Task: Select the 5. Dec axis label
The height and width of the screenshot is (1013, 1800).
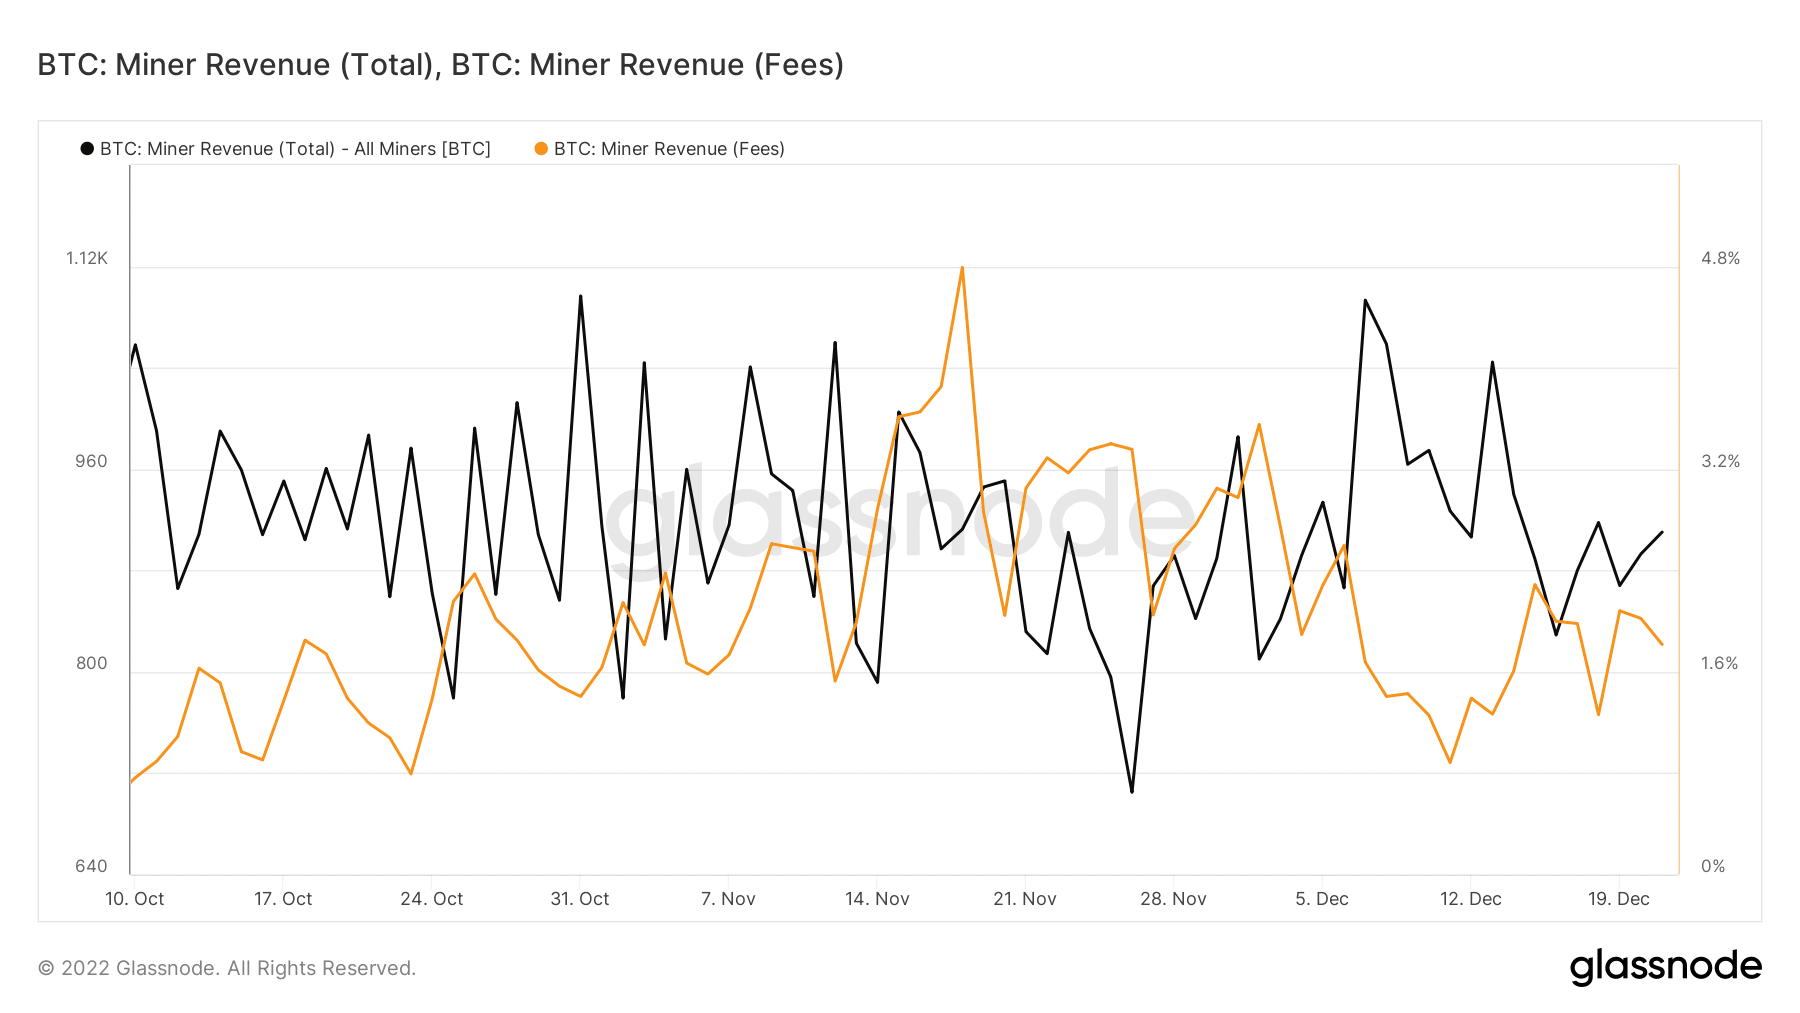Action: point(1322,899)
